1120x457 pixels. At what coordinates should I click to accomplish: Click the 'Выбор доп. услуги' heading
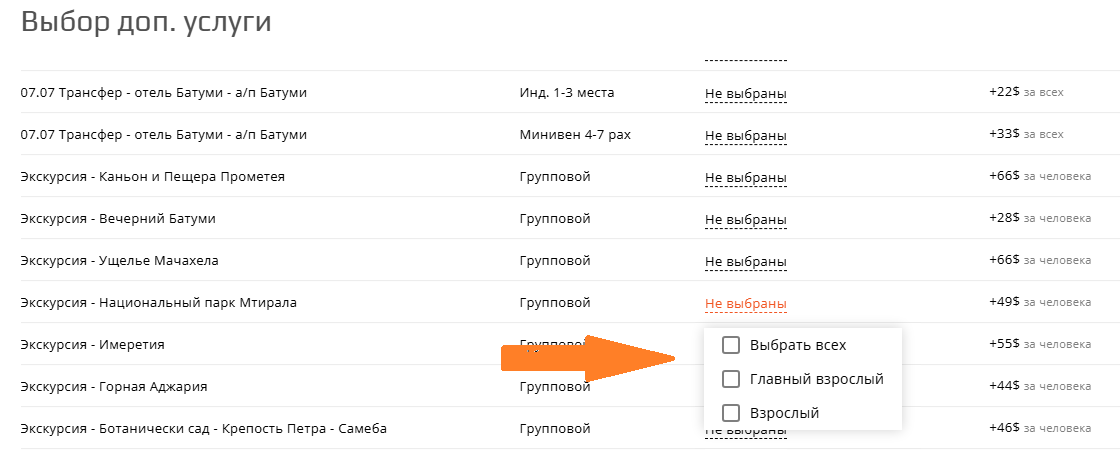146,22
